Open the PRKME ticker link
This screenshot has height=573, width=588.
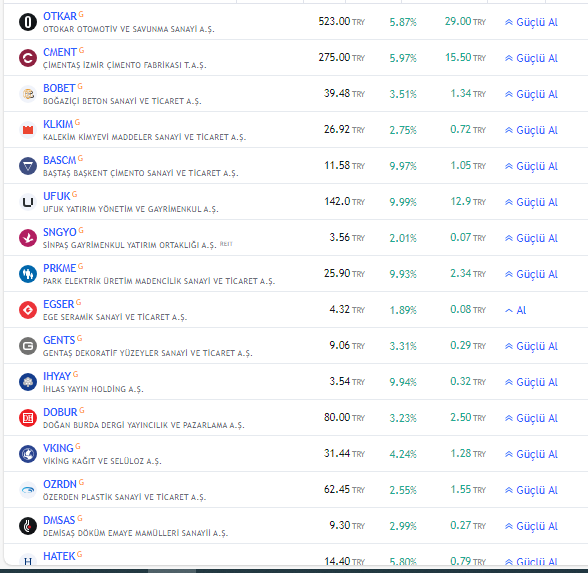coord(60,268)
